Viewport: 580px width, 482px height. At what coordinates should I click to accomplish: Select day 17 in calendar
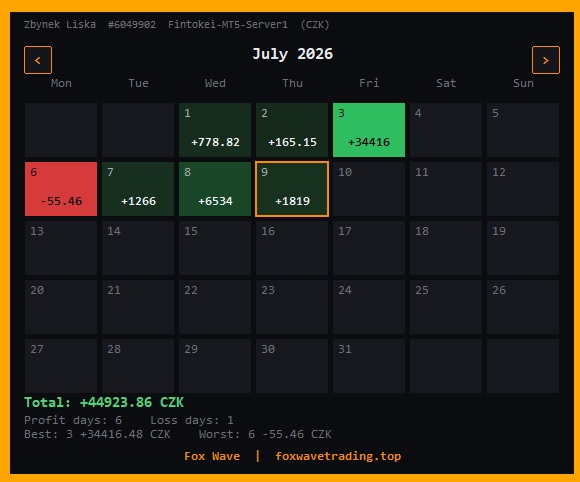coord(369,248)
